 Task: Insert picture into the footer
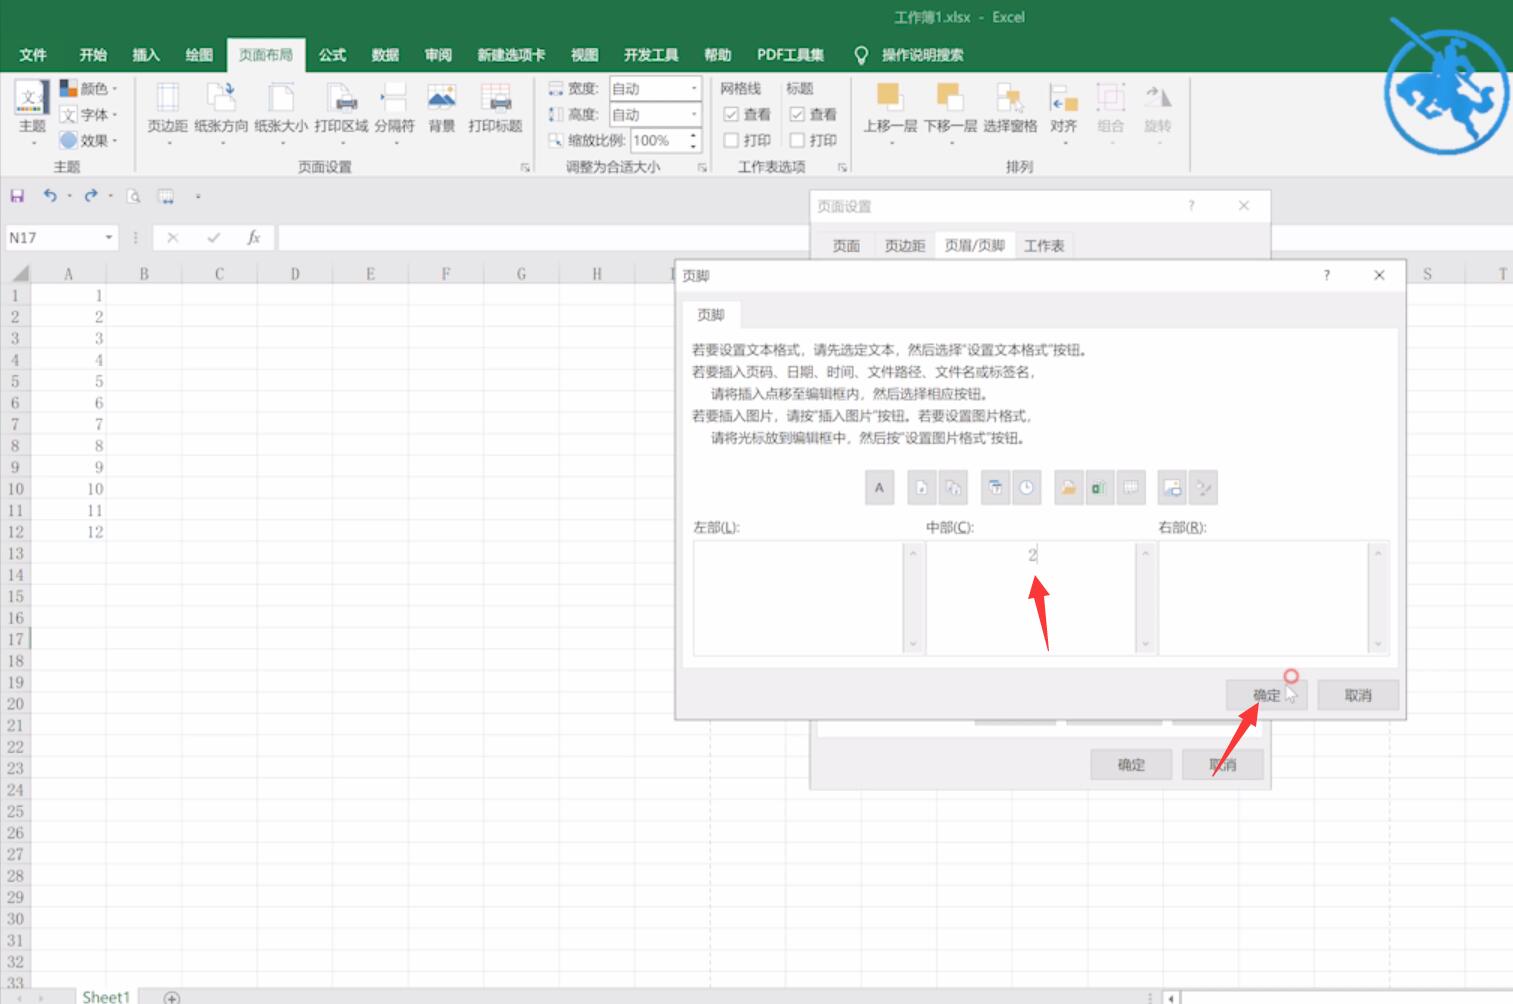[x=1172, y=488]
